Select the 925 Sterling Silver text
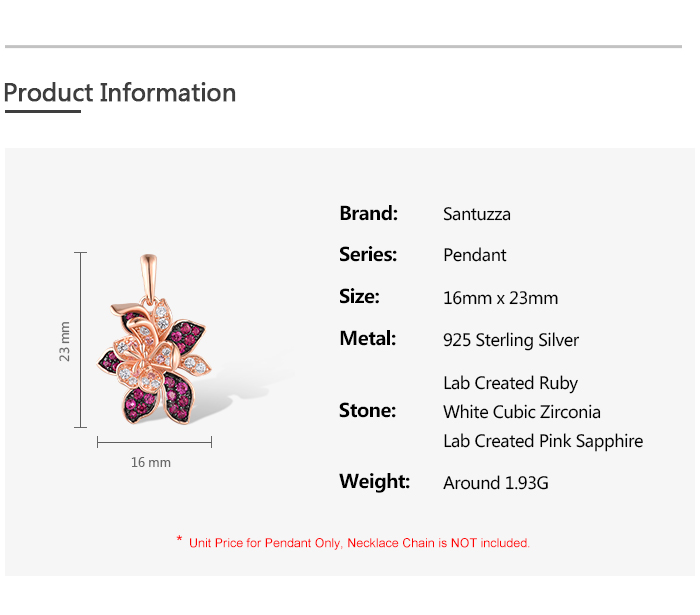Screen dimensions: 700x615 point(511,340)
